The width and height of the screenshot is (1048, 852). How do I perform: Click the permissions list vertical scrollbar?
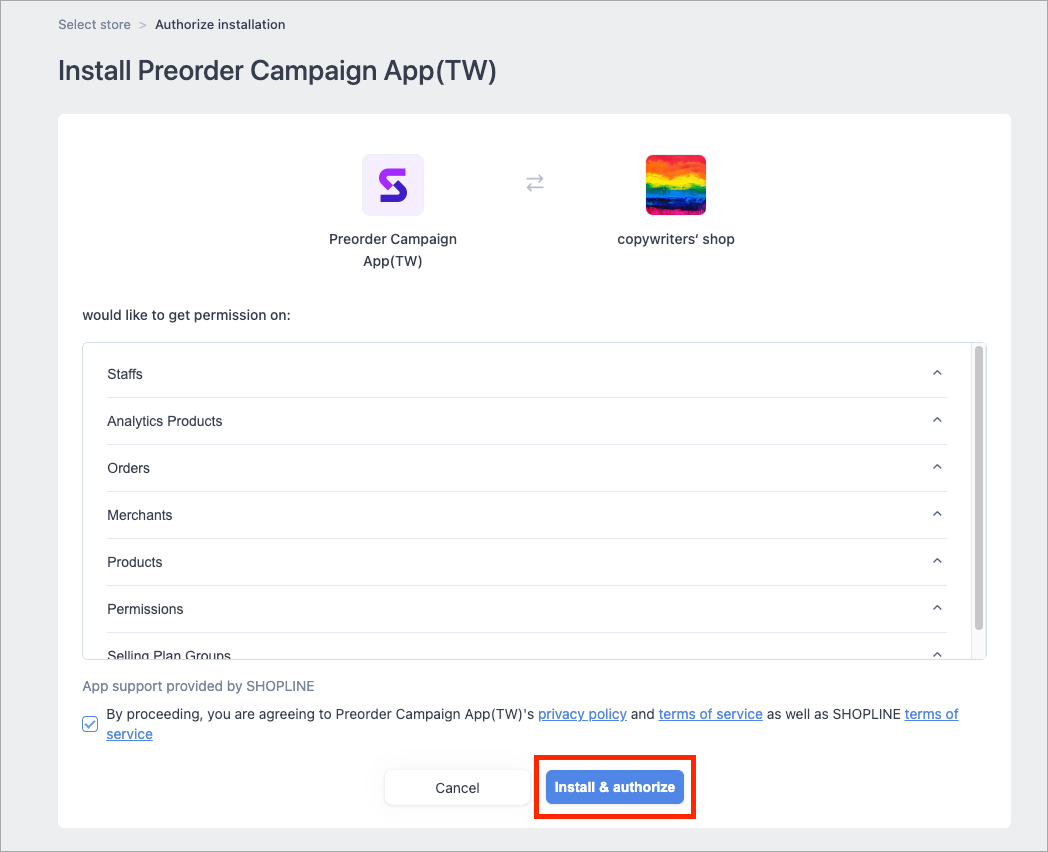pos(978,488)
